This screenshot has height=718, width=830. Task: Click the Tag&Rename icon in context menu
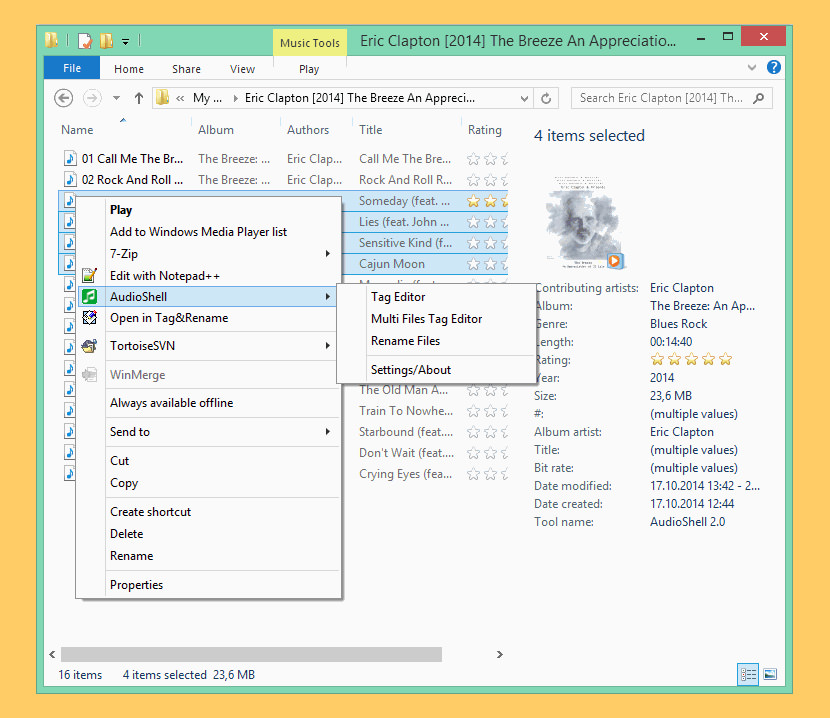(x=90, y=318)
